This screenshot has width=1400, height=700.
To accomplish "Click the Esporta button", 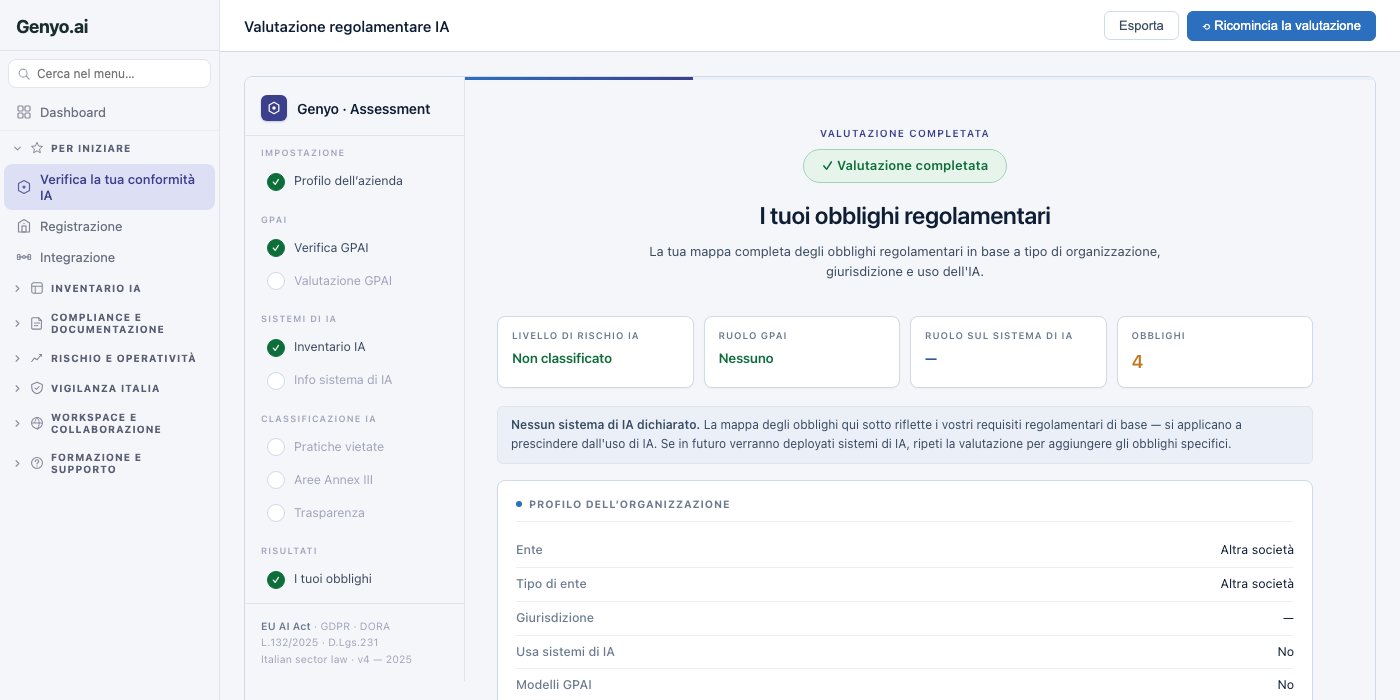I will click(1141, 26).
